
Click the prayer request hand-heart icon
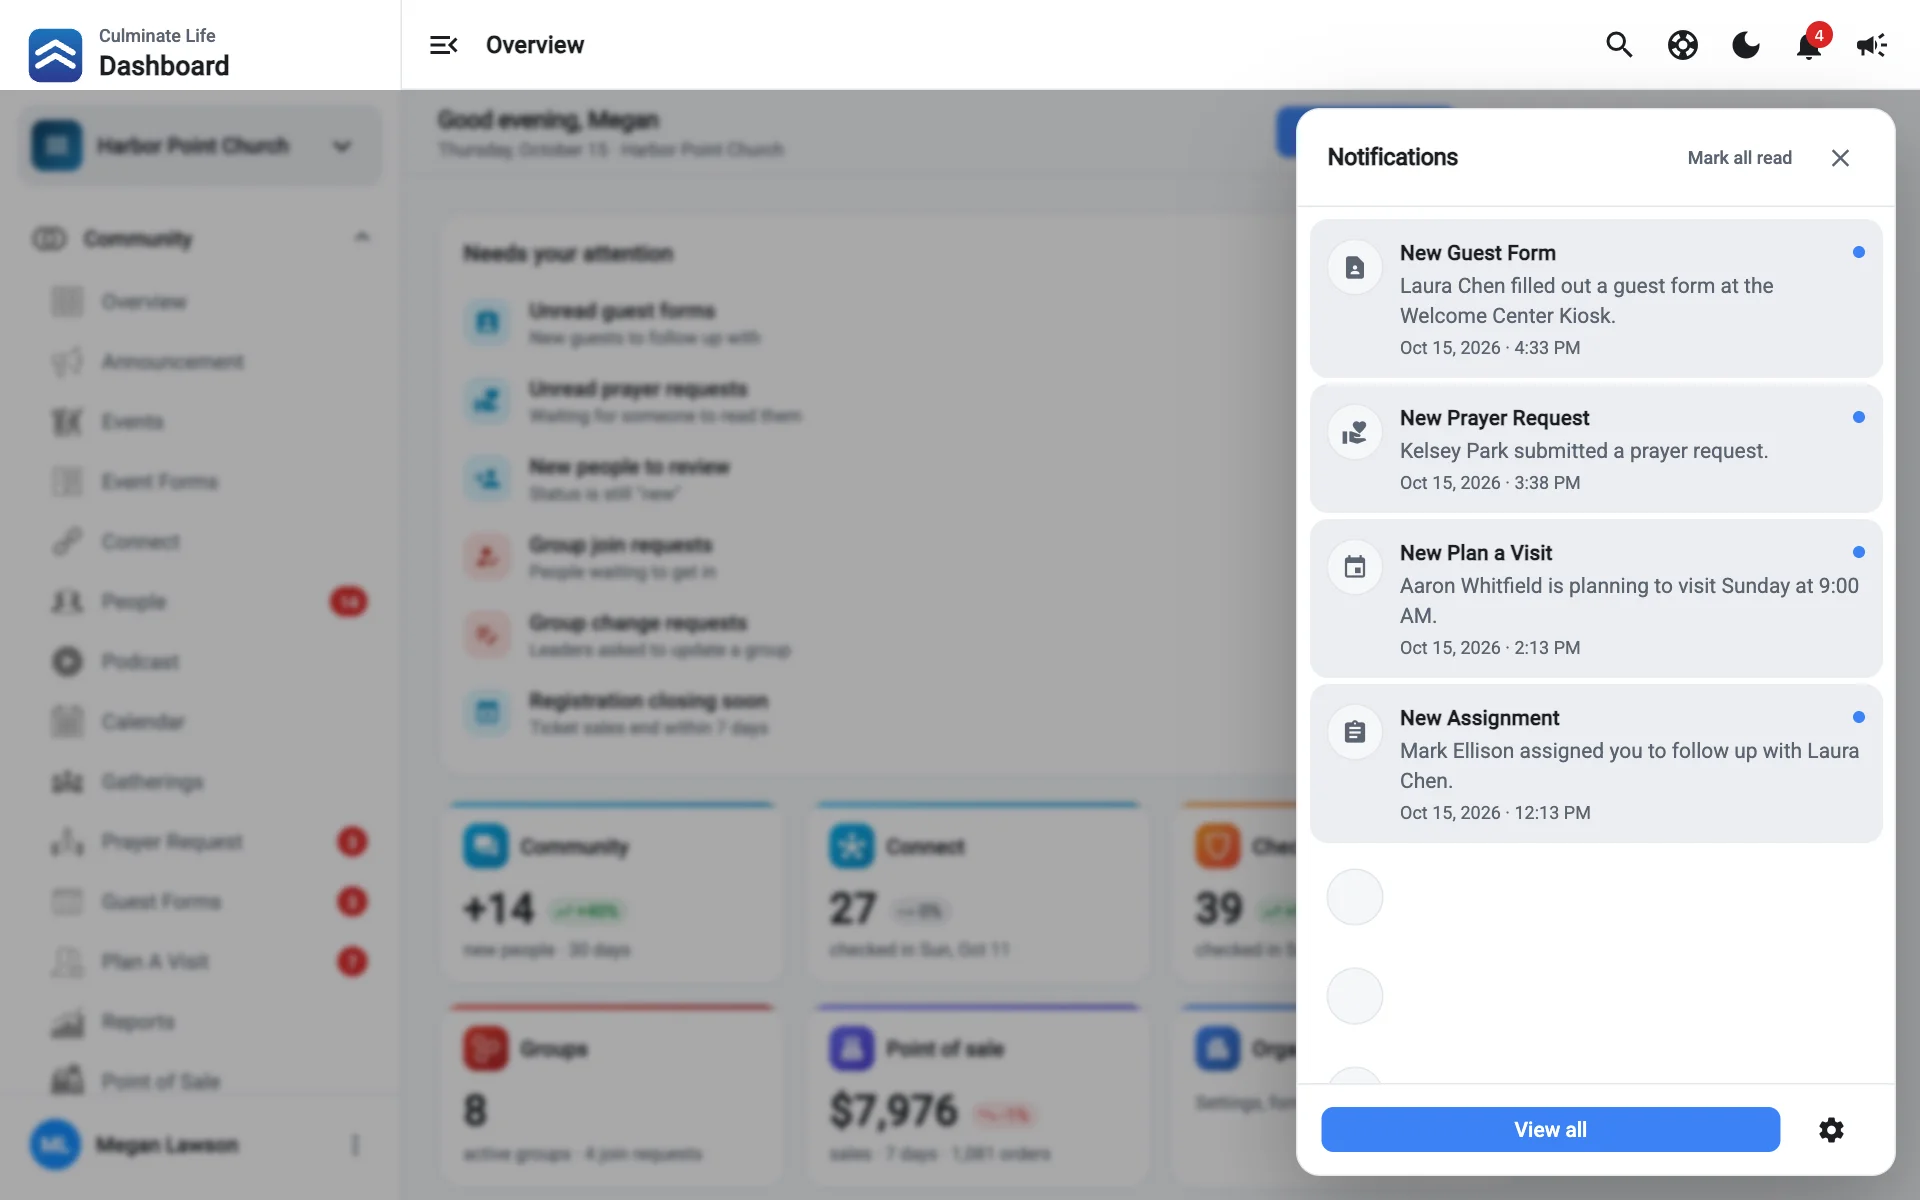click(1355, 432)
